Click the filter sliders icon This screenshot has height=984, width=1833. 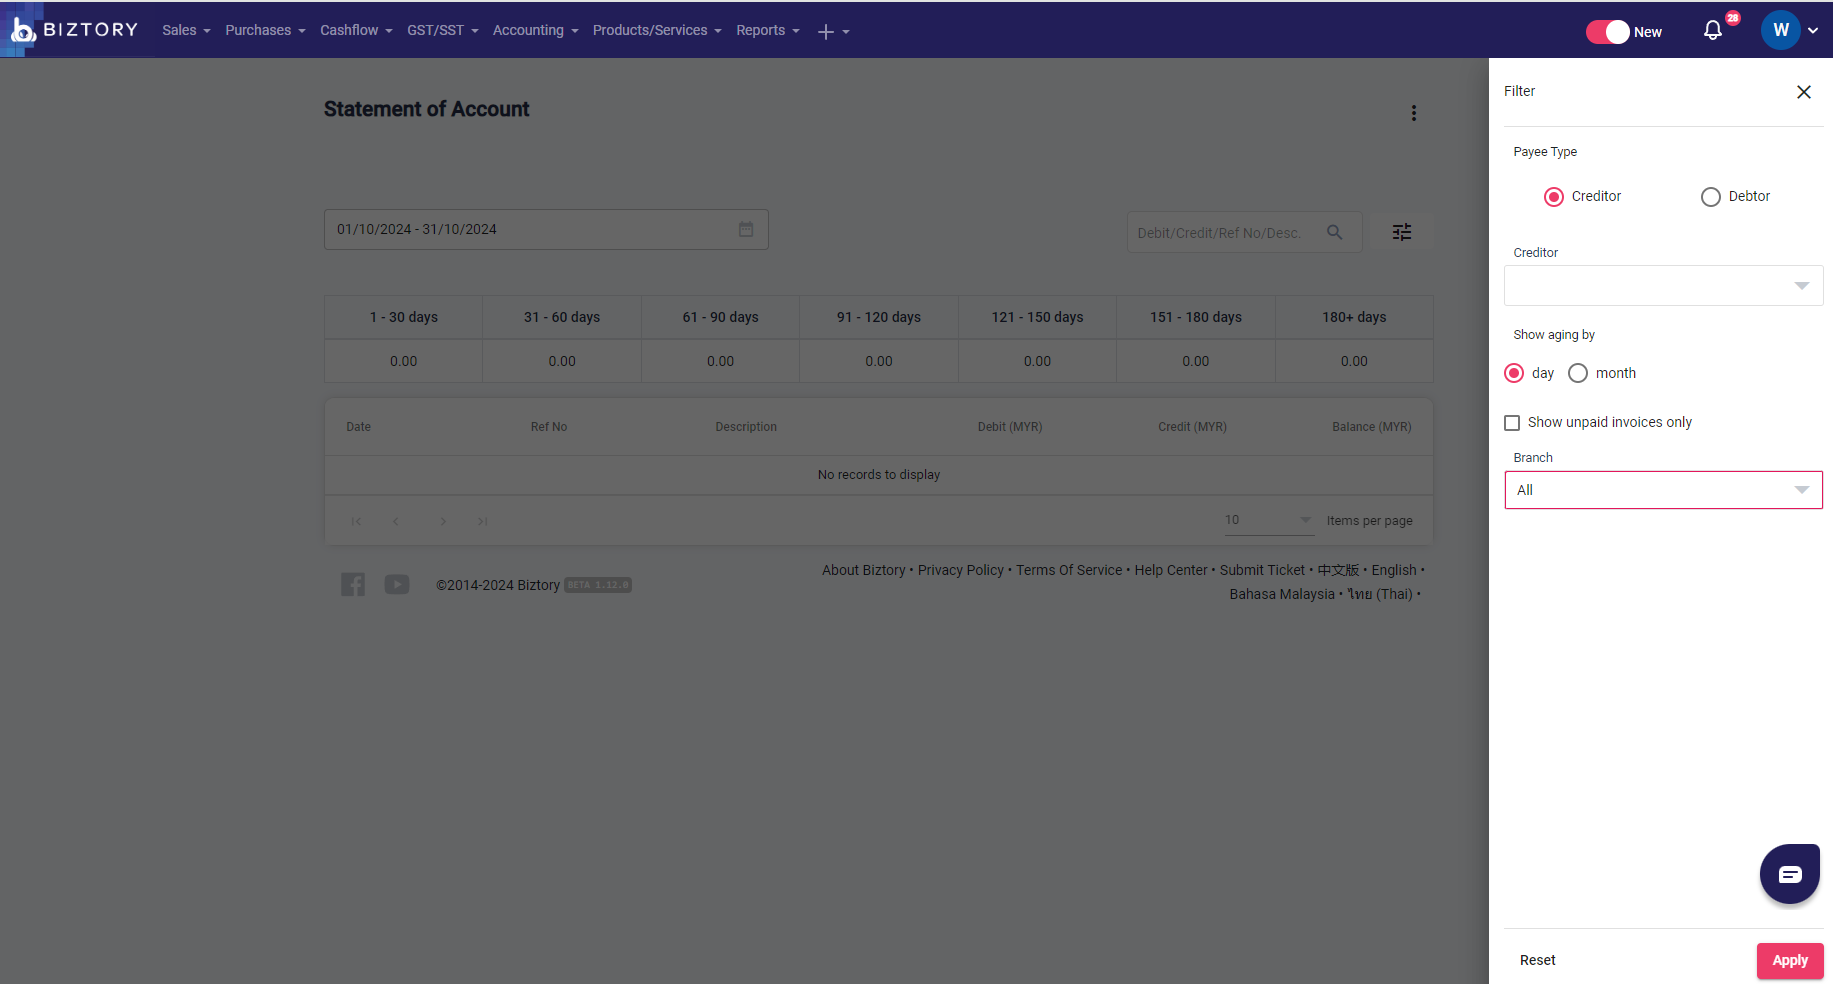click(1402, 232)
